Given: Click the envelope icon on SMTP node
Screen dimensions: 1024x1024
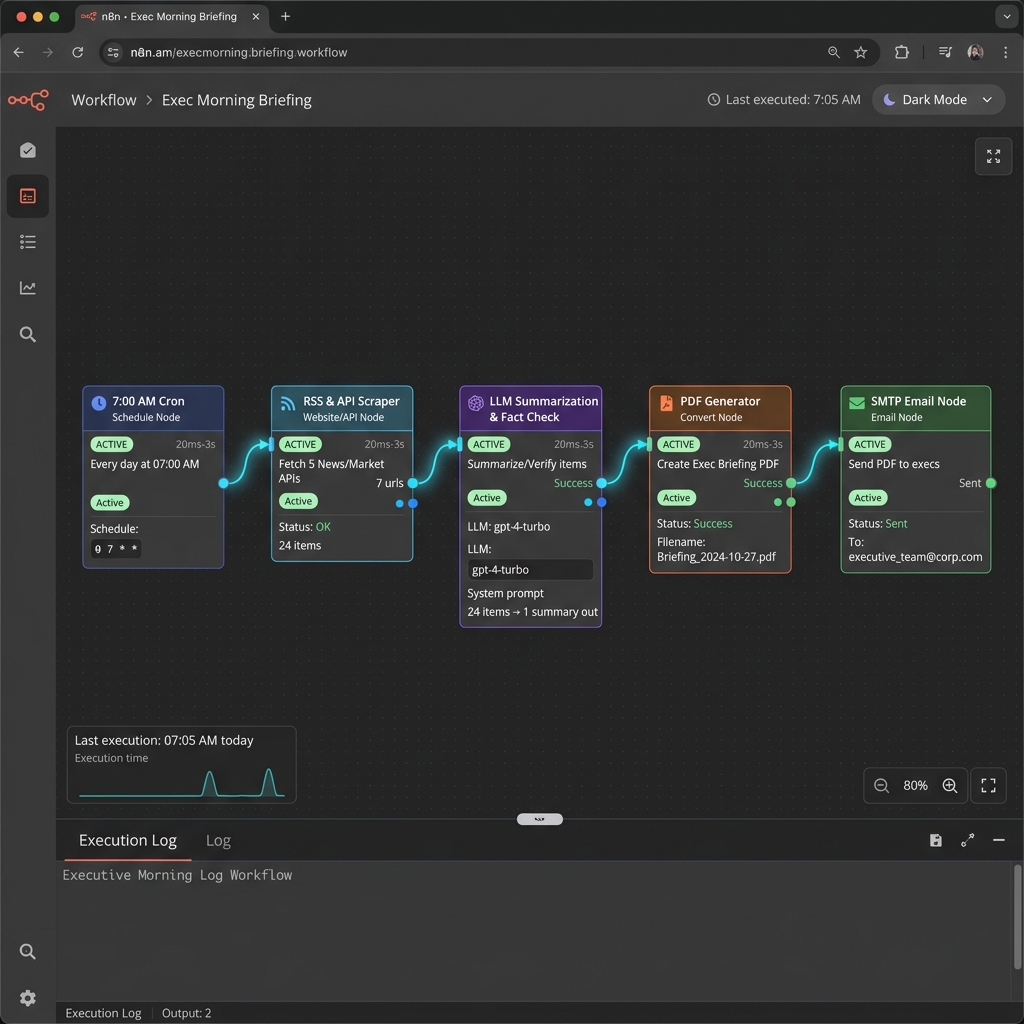Looking at the screenshot, I should tap(856, 403).
